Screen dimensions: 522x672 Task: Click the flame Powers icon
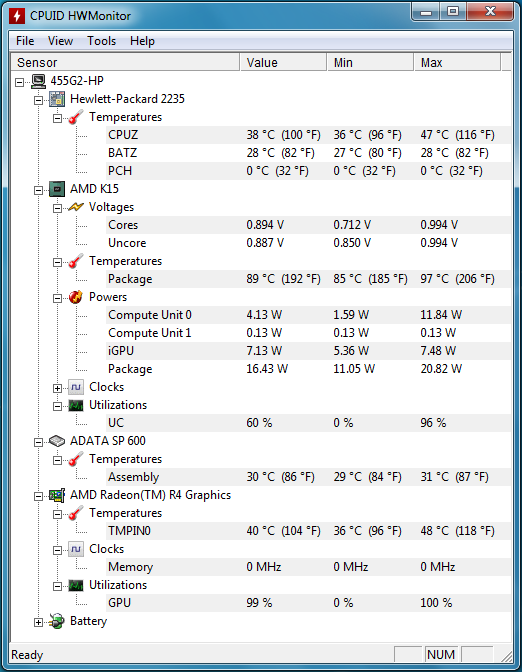(76, 297)
